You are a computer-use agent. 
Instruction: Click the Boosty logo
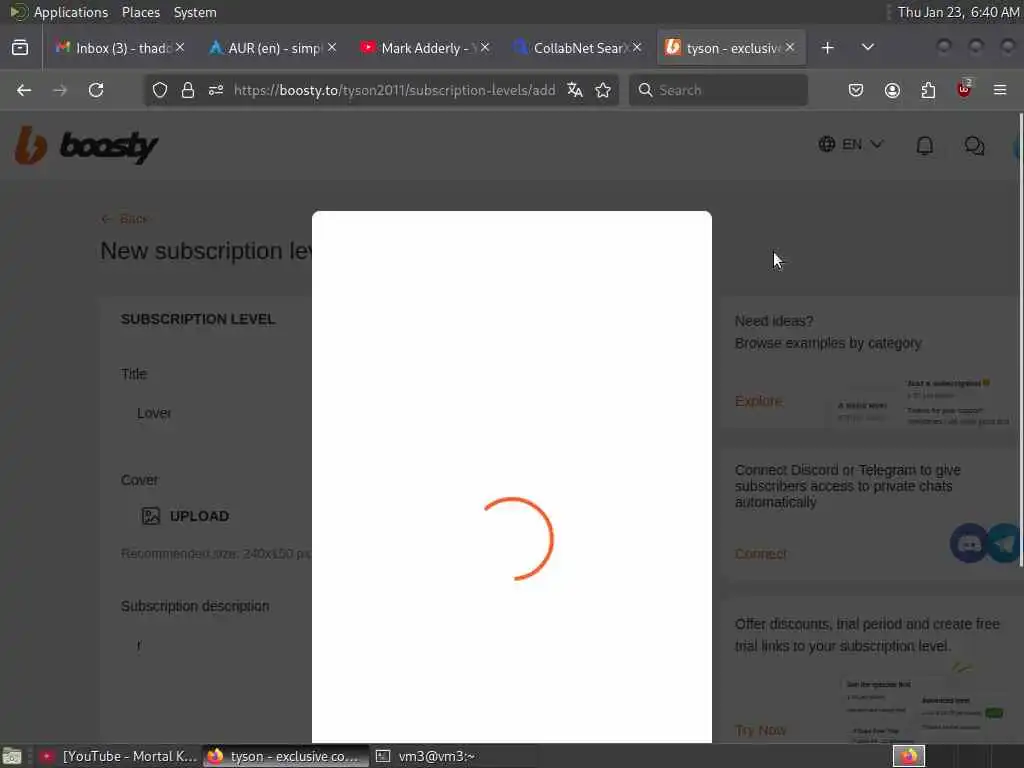(86, 146)
